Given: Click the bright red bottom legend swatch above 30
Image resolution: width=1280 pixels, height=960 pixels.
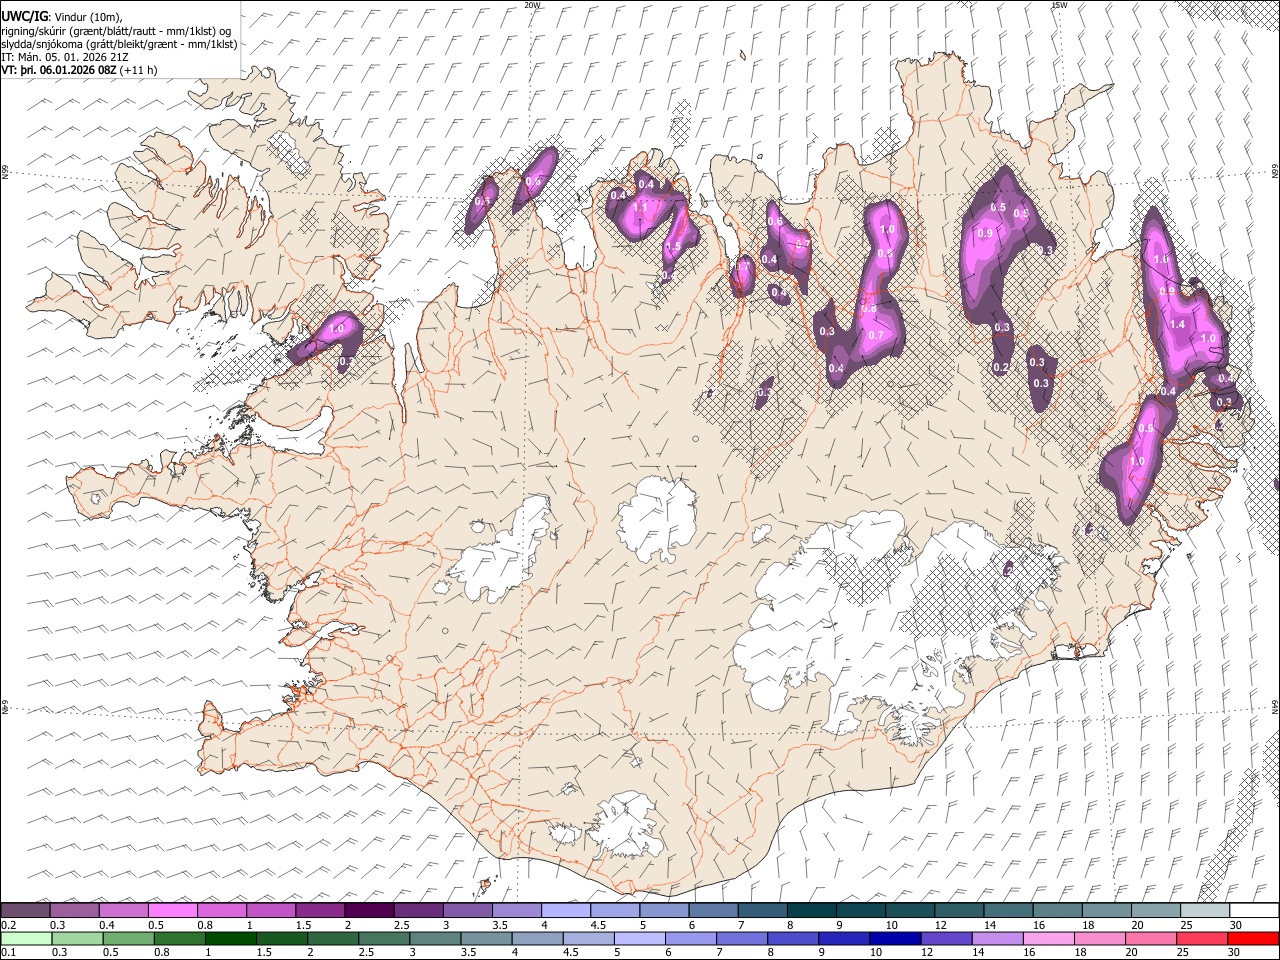Looking at the screenshot, I should click(1253, 939).
